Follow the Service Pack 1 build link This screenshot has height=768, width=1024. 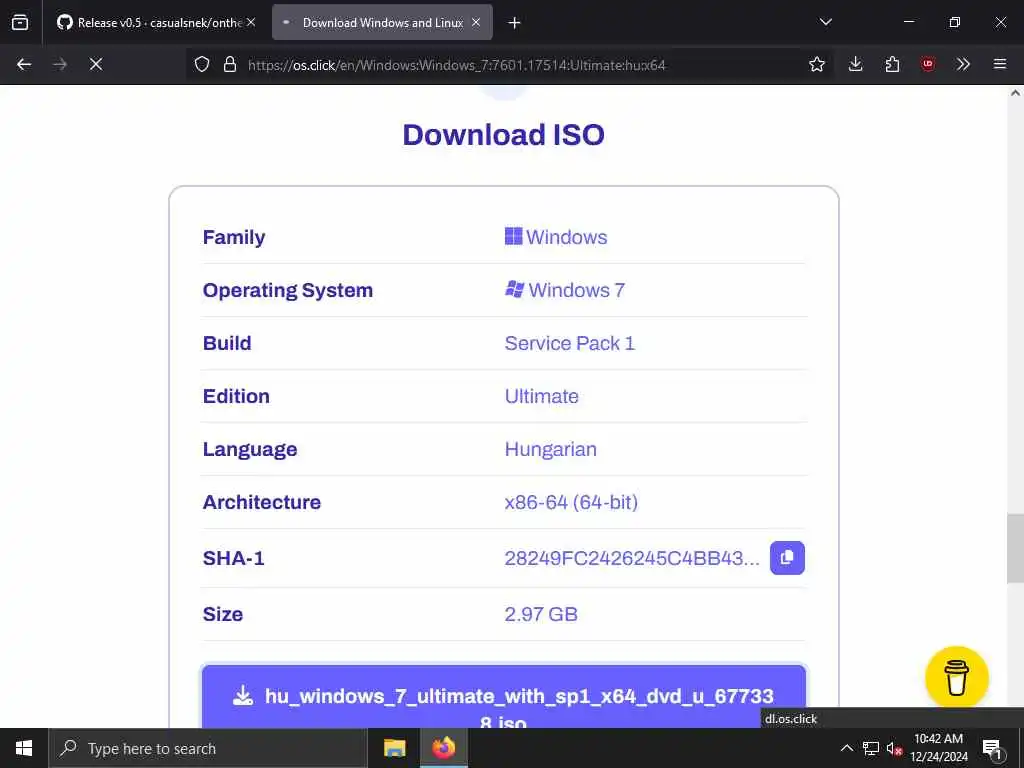569,343
